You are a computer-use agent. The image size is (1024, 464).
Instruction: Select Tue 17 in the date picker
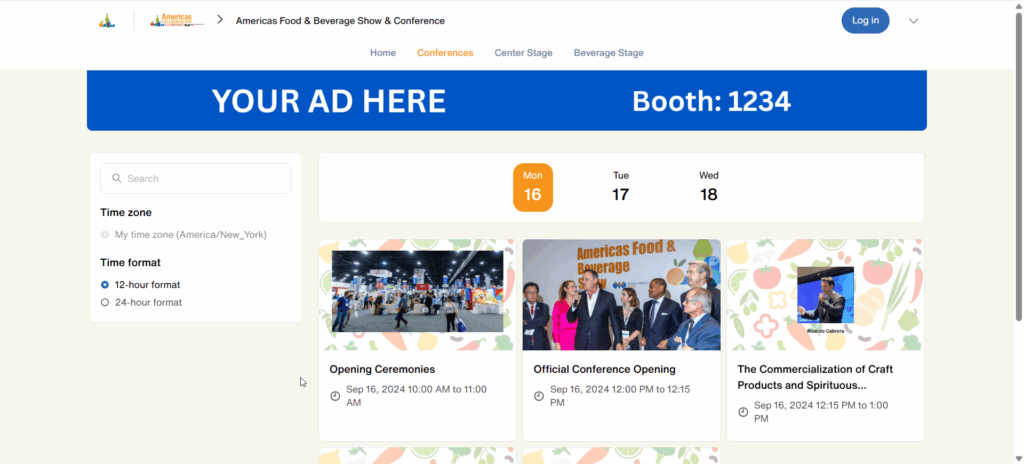pyautogui.click(x=621, y=187)
